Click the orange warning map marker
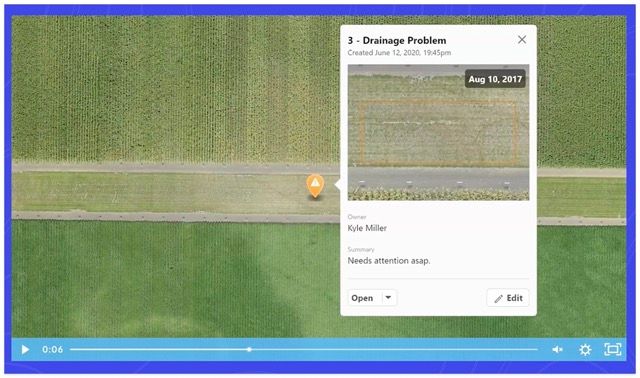 point(315,187)
